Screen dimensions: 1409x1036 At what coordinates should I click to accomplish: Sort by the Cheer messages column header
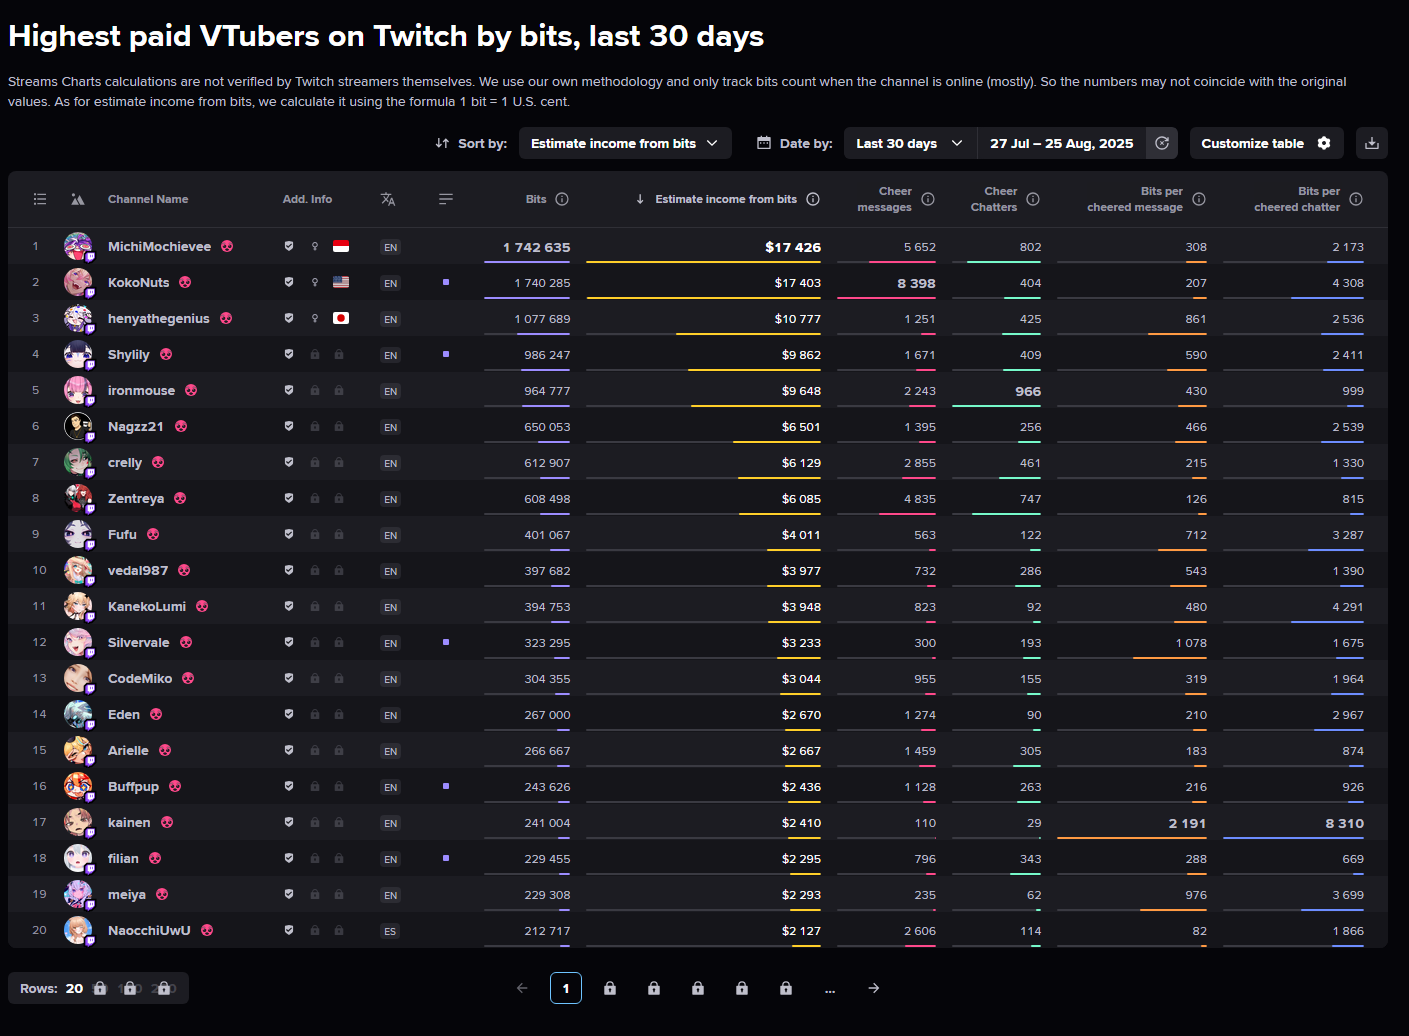tap(885, 199)
